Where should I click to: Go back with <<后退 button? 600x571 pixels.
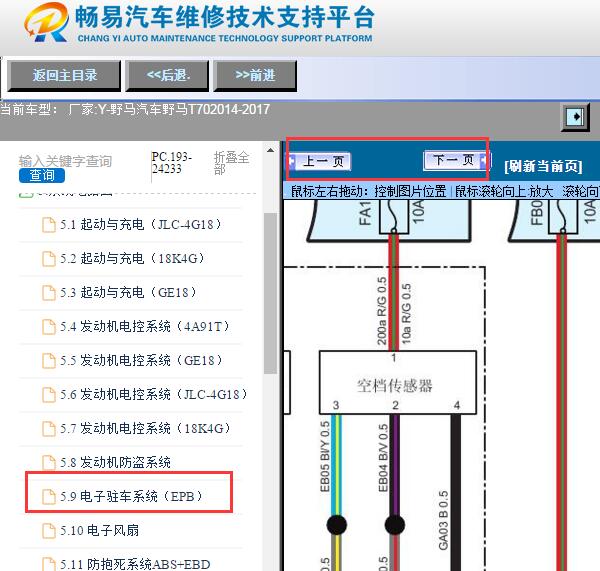(168, 75)
